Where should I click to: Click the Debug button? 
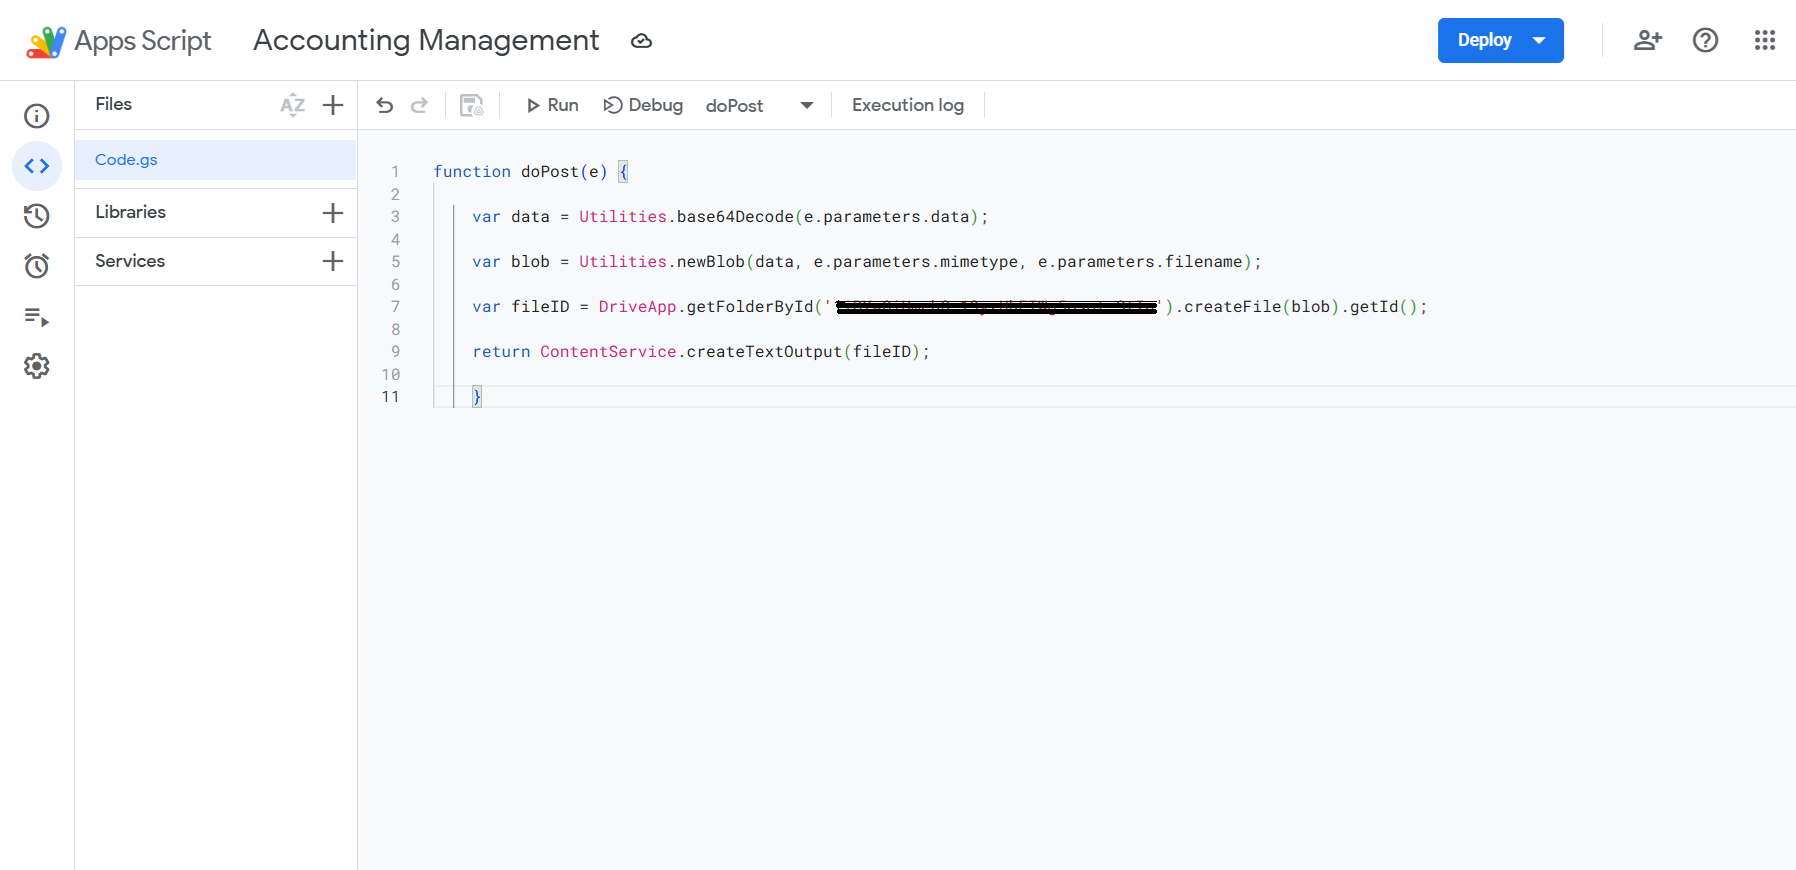(x=643, y=105)
